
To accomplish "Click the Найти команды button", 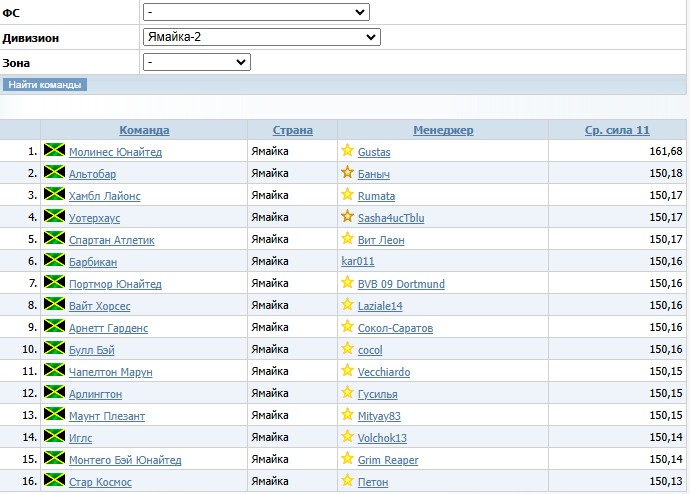I will 44,84.
